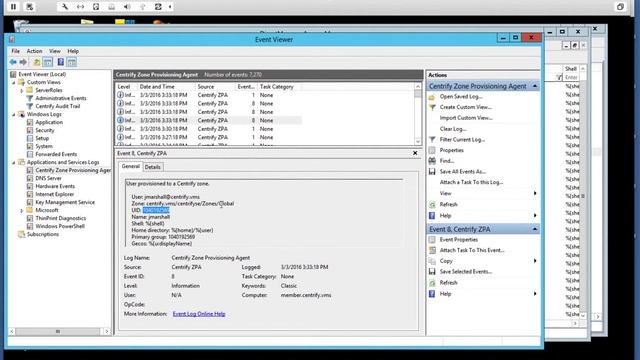Select the Subscriptions node
Screen dimensions: 640x360
click(43, 234)
